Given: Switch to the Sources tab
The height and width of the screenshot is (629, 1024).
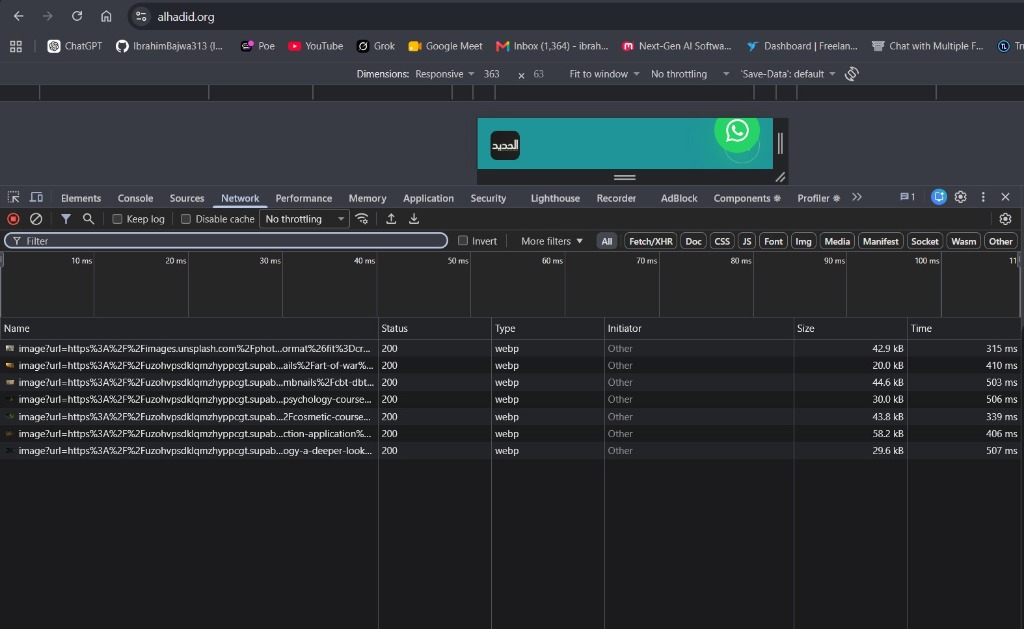Looking at the screenshot, I should pyautogui.click(x=187, y=198).
